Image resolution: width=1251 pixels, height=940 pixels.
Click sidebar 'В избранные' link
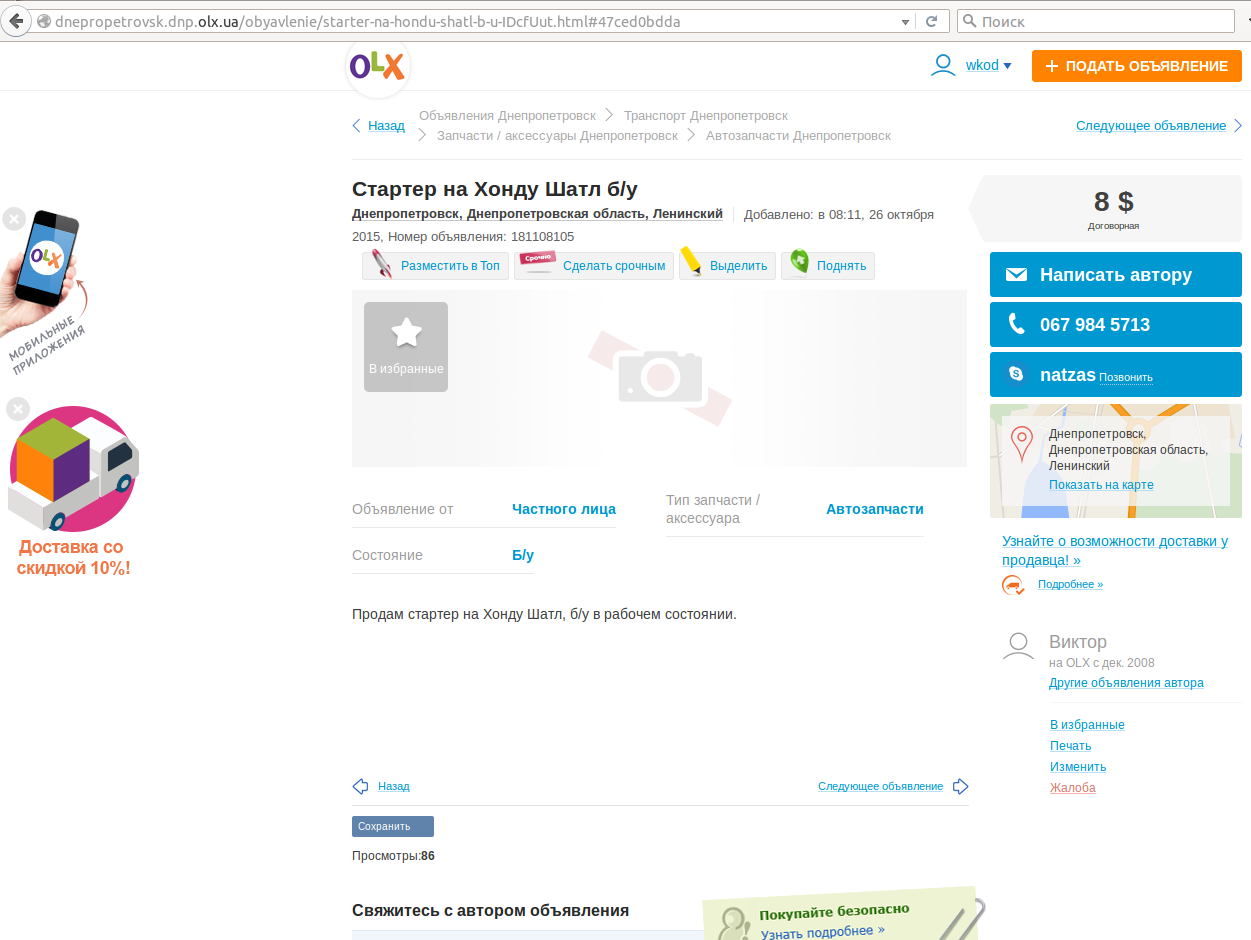1087,725
